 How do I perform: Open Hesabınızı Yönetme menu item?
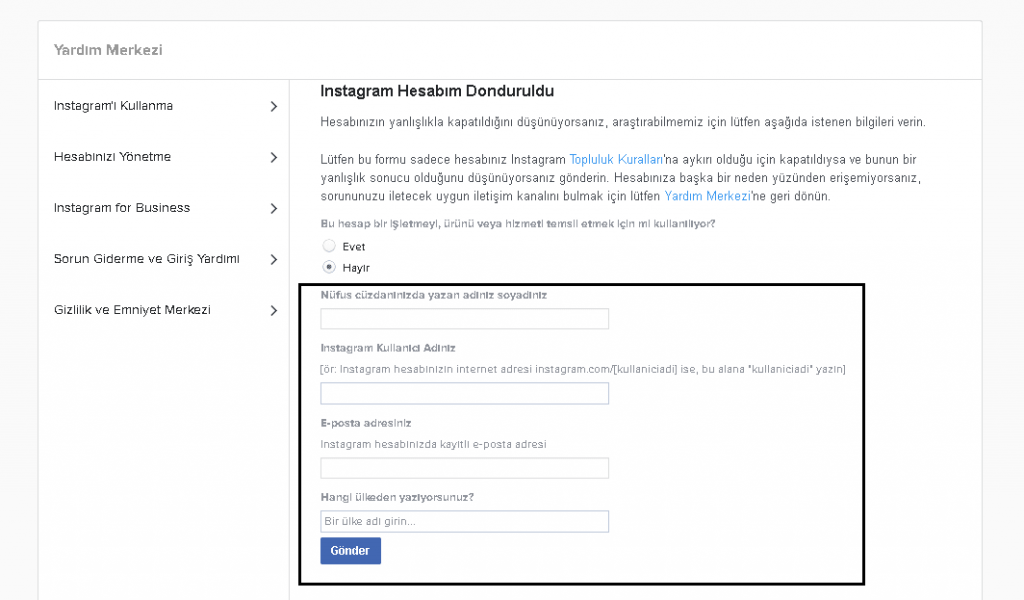tap(112, 157)
